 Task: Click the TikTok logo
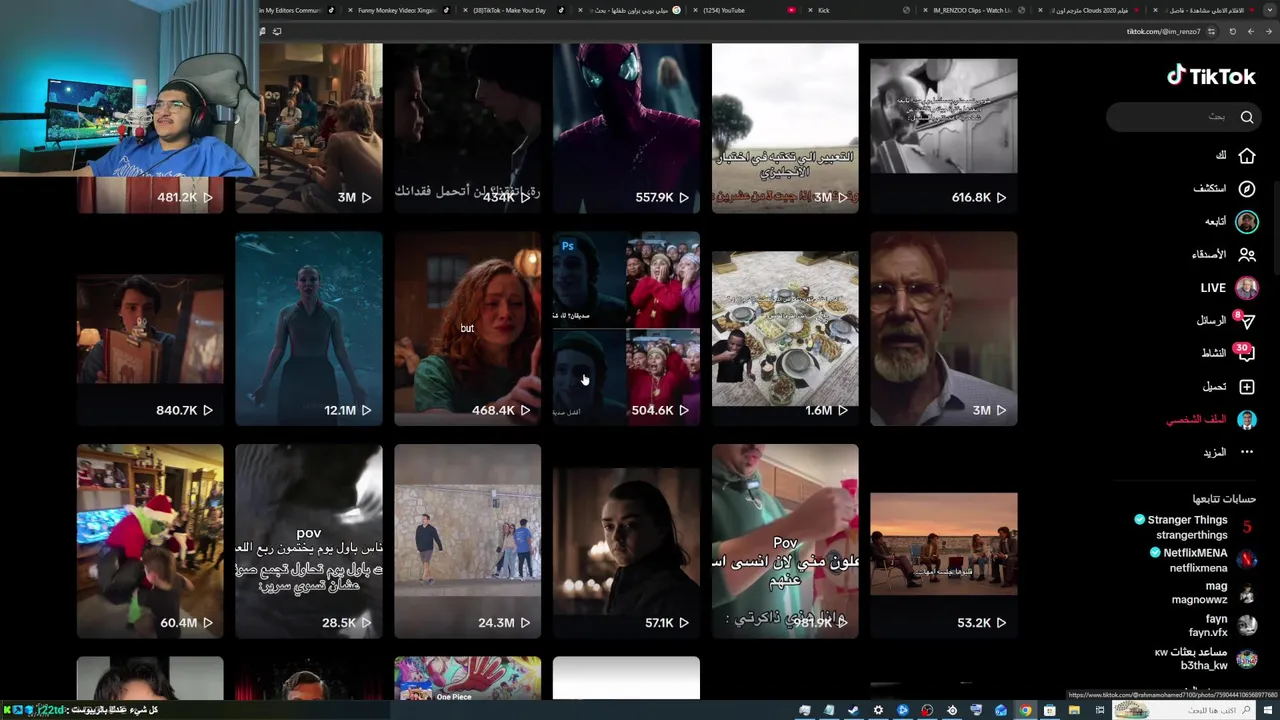click(1211, 76)
